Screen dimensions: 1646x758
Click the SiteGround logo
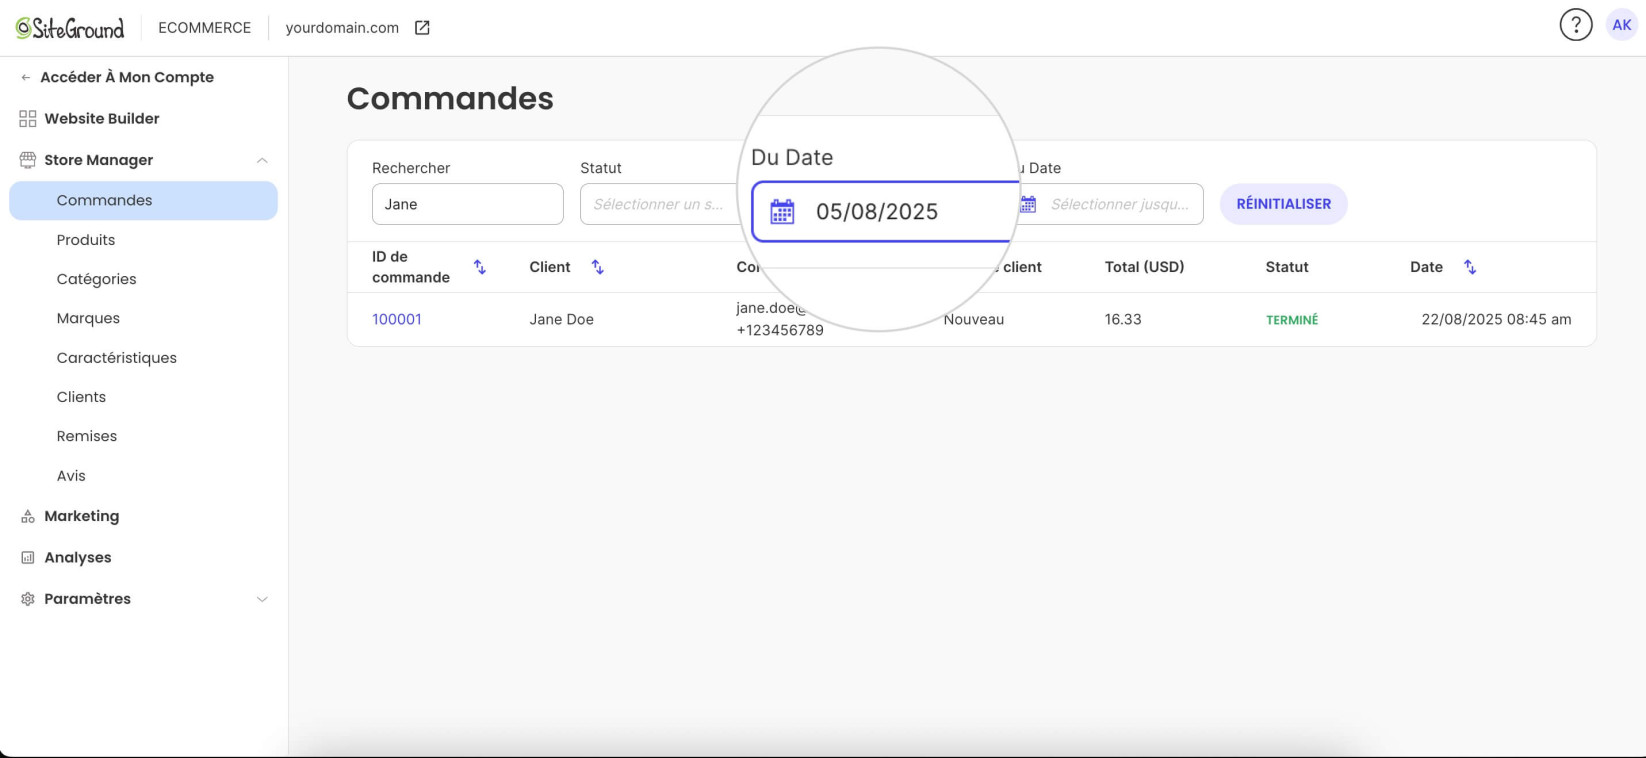coord(70,28)
